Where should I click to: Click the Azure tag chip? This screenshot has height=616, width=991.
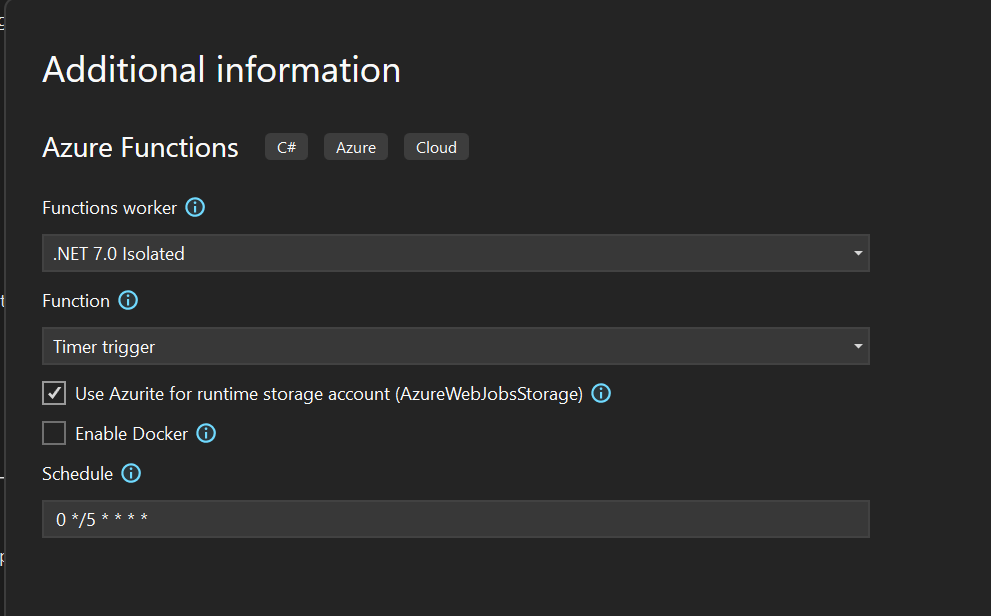click(355, 146)
